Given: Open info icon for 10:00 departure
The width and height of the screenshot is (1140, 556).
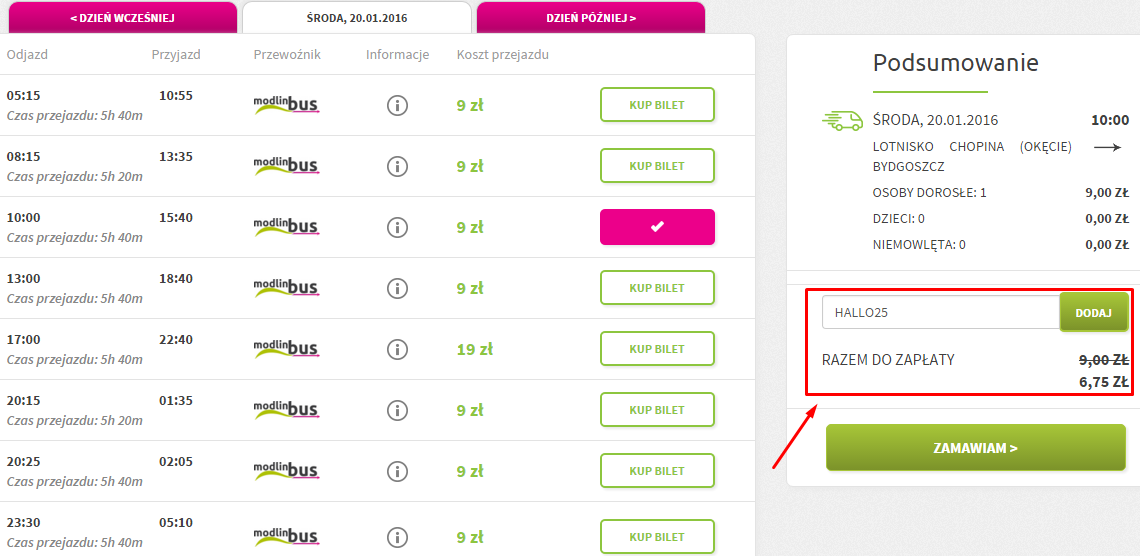Looking at the screenshot, I should 397,227.
